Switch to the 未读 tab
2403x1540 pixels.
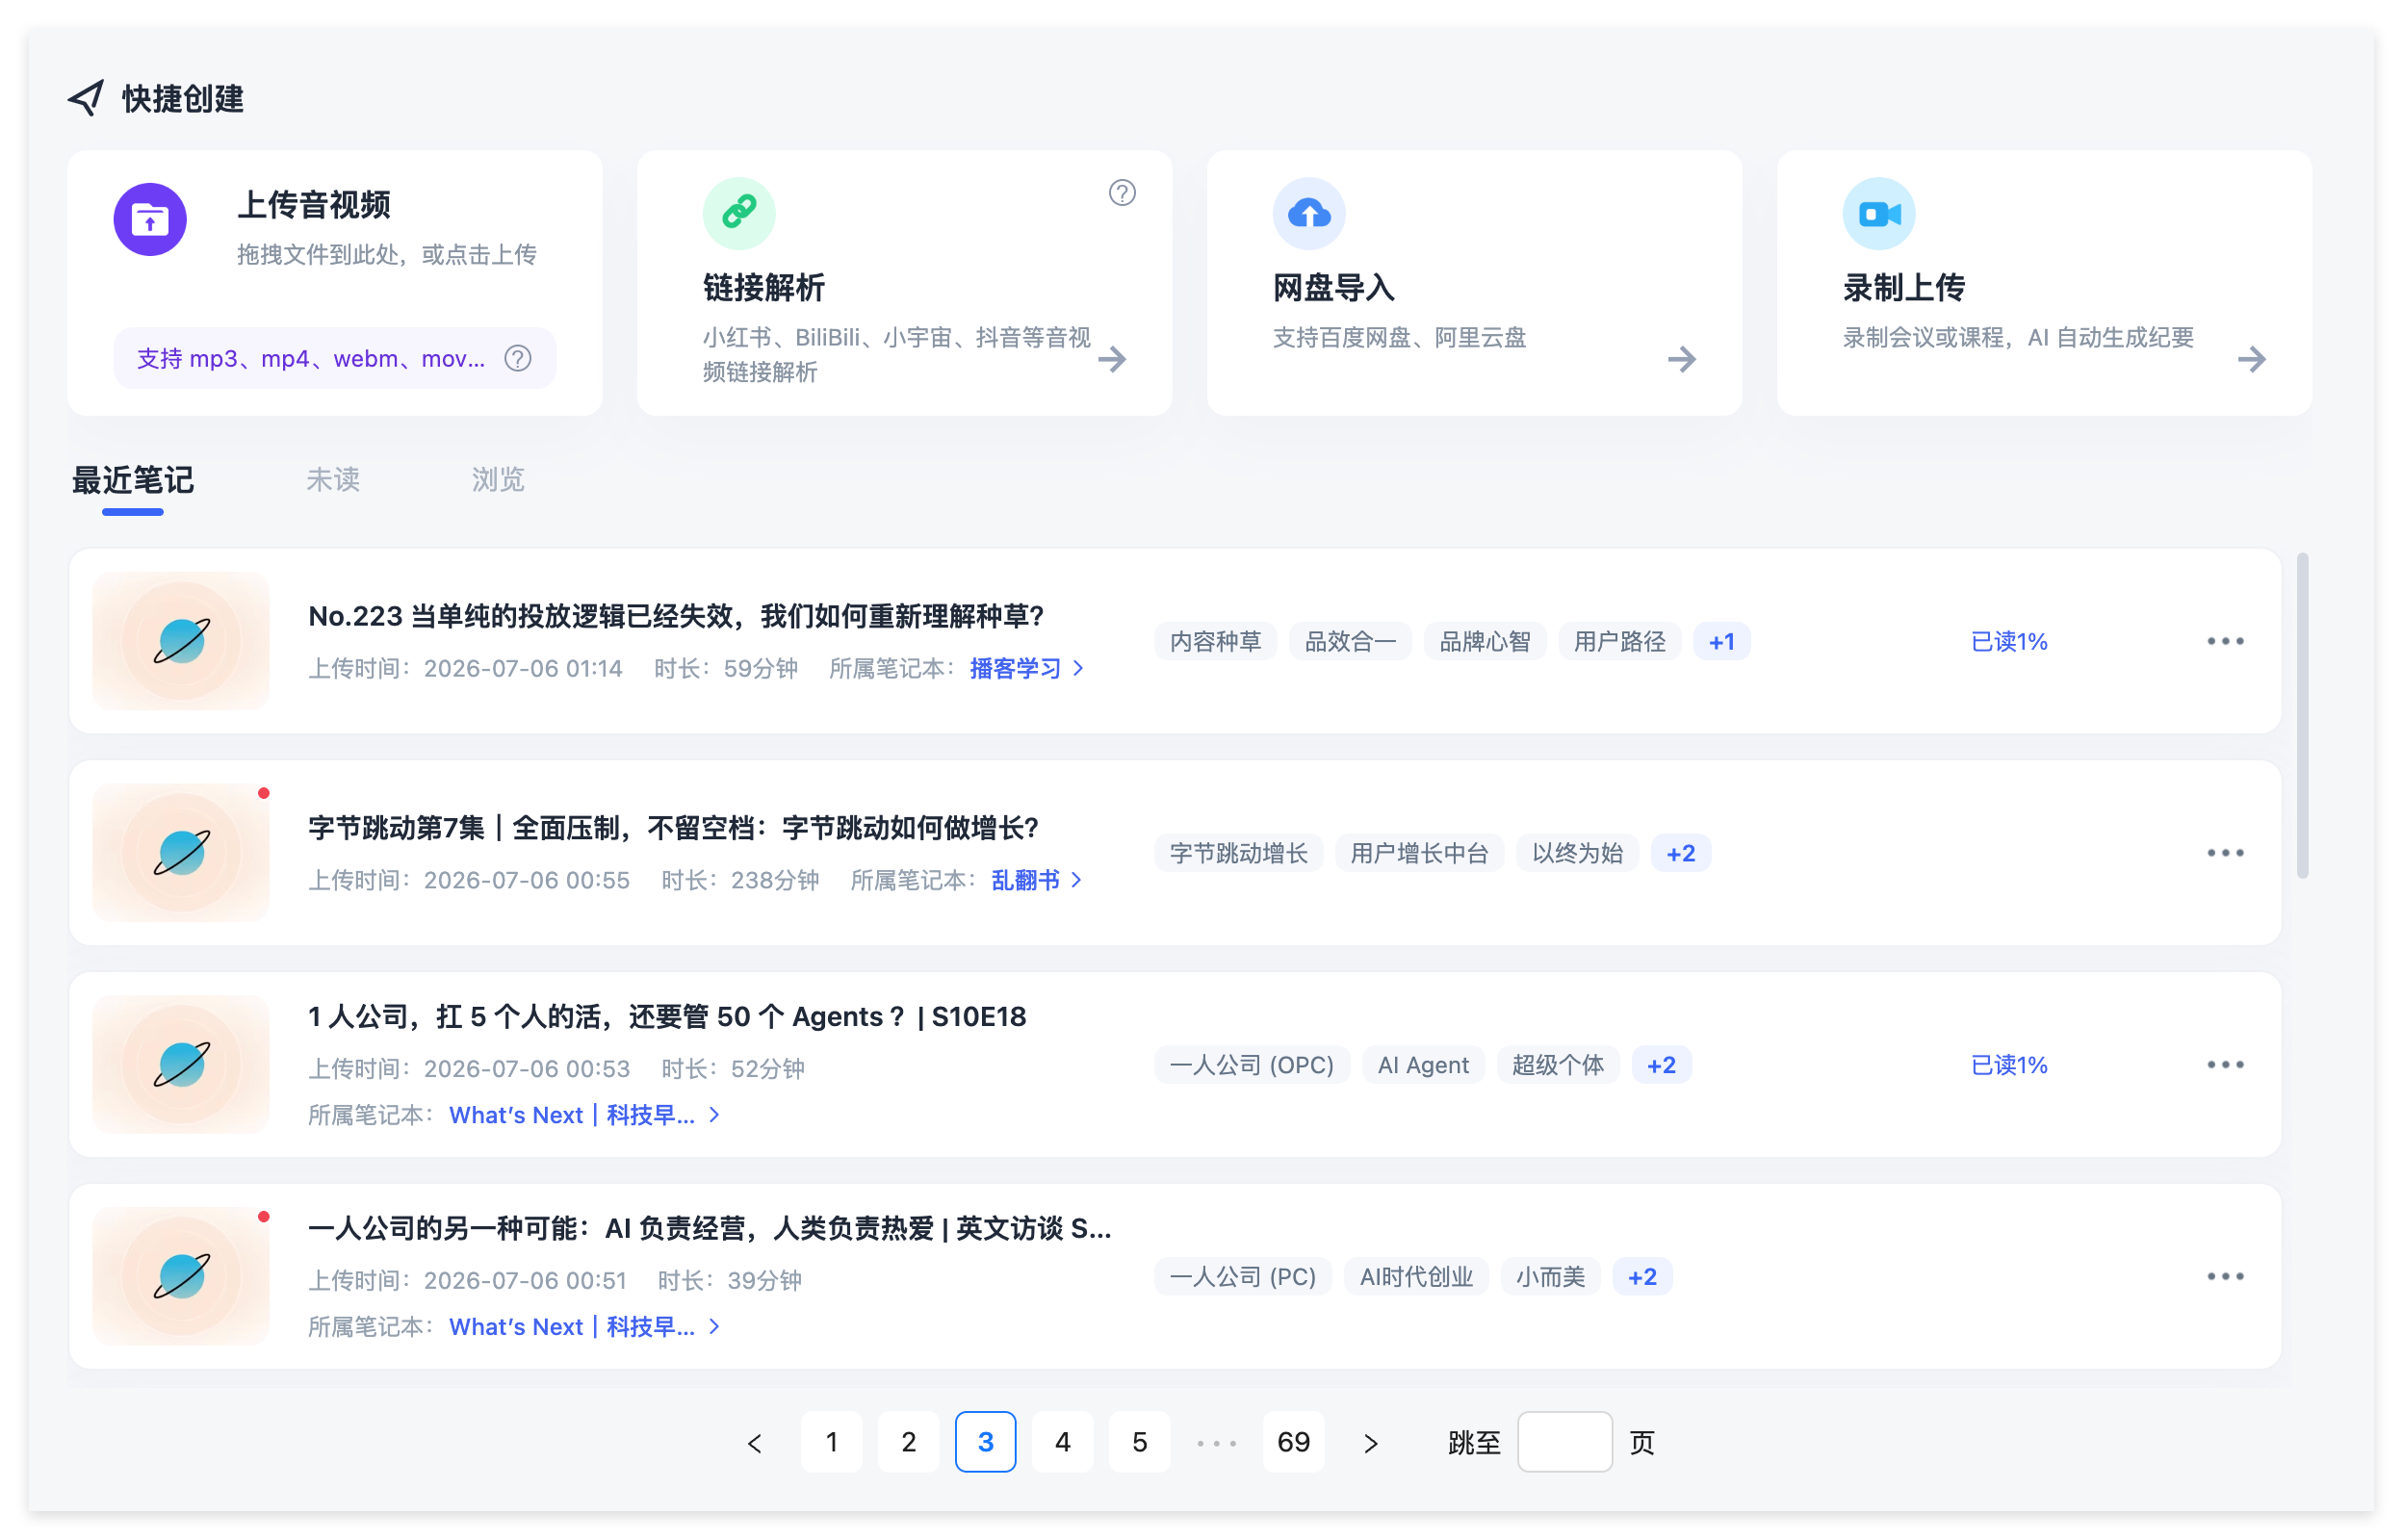(333, 480)
